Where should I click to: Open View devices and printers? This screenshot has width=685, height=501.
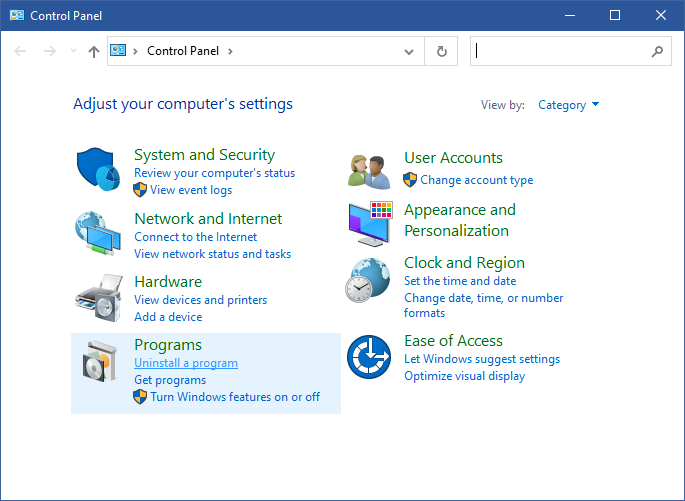click(x=201, y=300)
